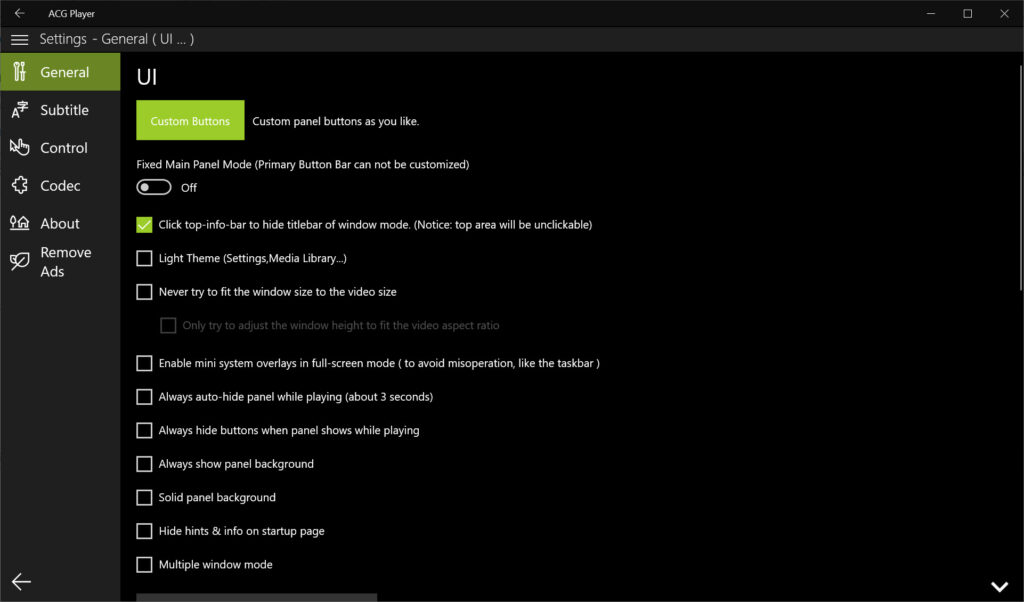Switch to Control settings
The width and height of the screenshot is (1024, 602).
click(x=60, y=148)
